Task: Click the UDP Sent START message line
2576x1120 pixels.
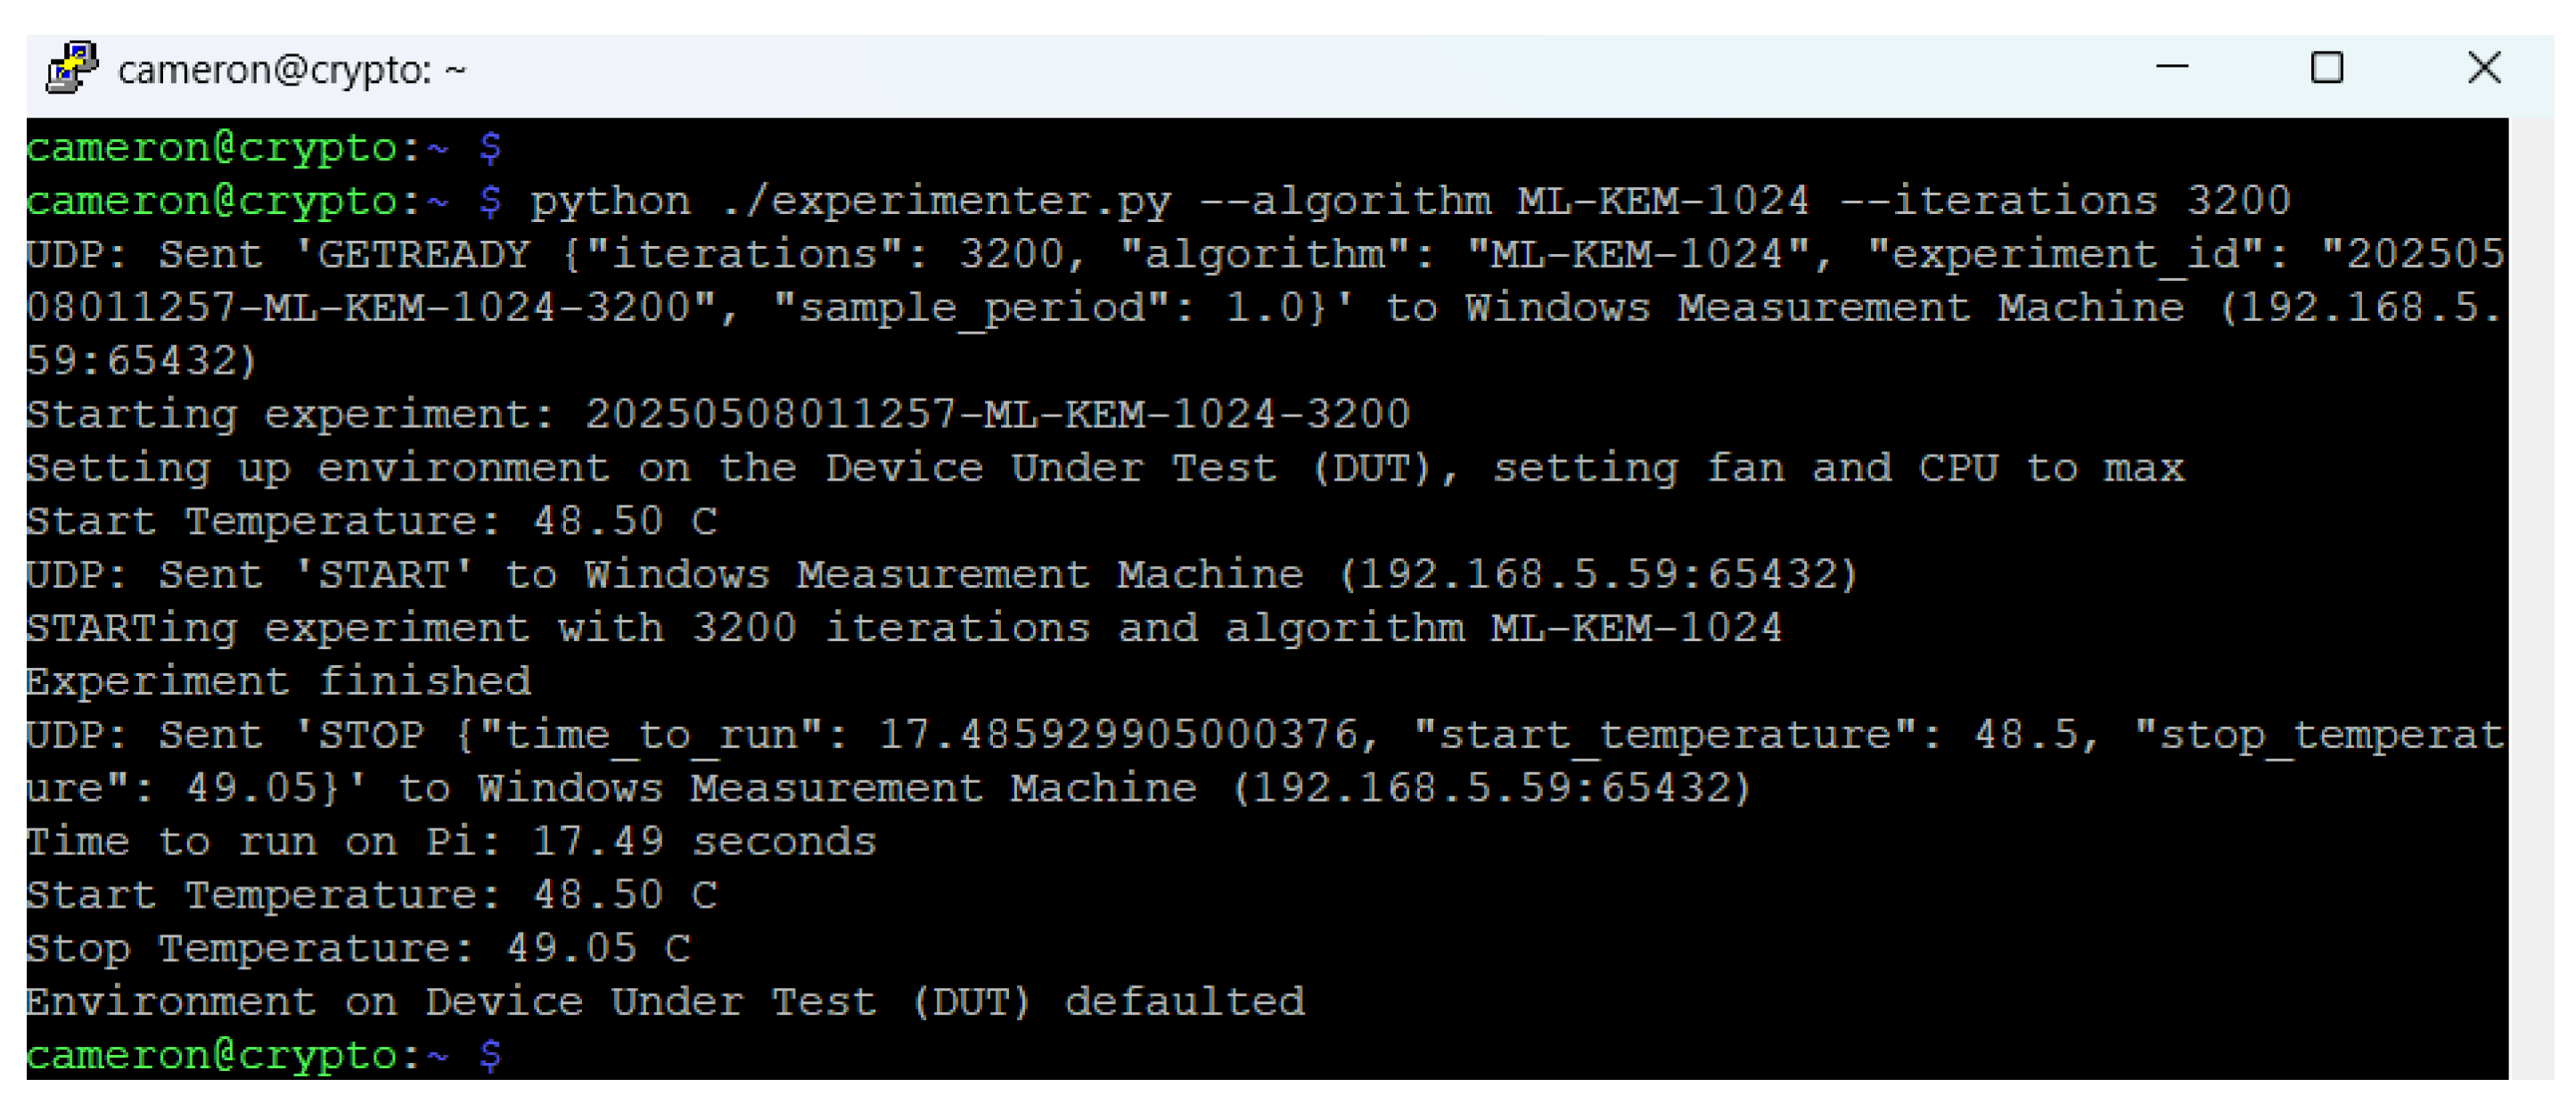Action: pos(940,573)
